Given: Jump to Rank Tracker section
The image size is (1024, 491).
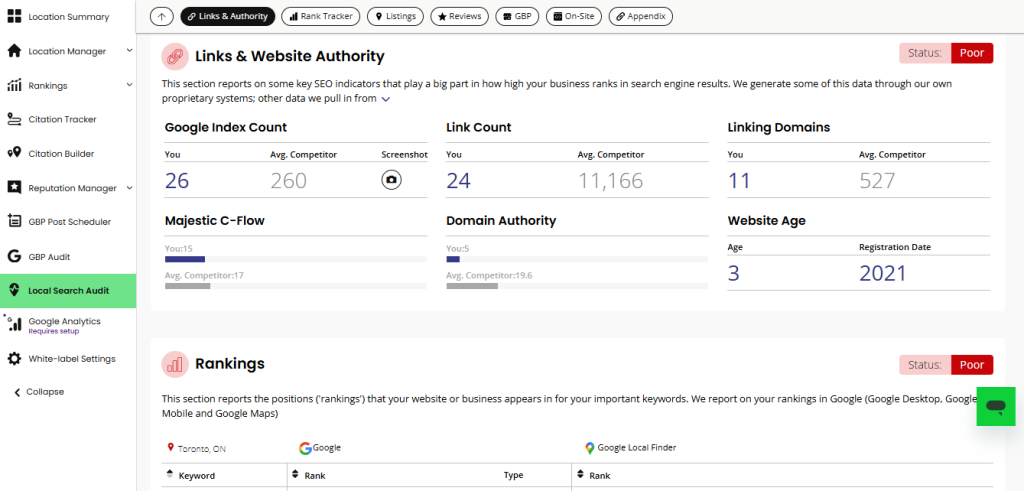Looking at the screenshot, I should (x=321, y=16).
